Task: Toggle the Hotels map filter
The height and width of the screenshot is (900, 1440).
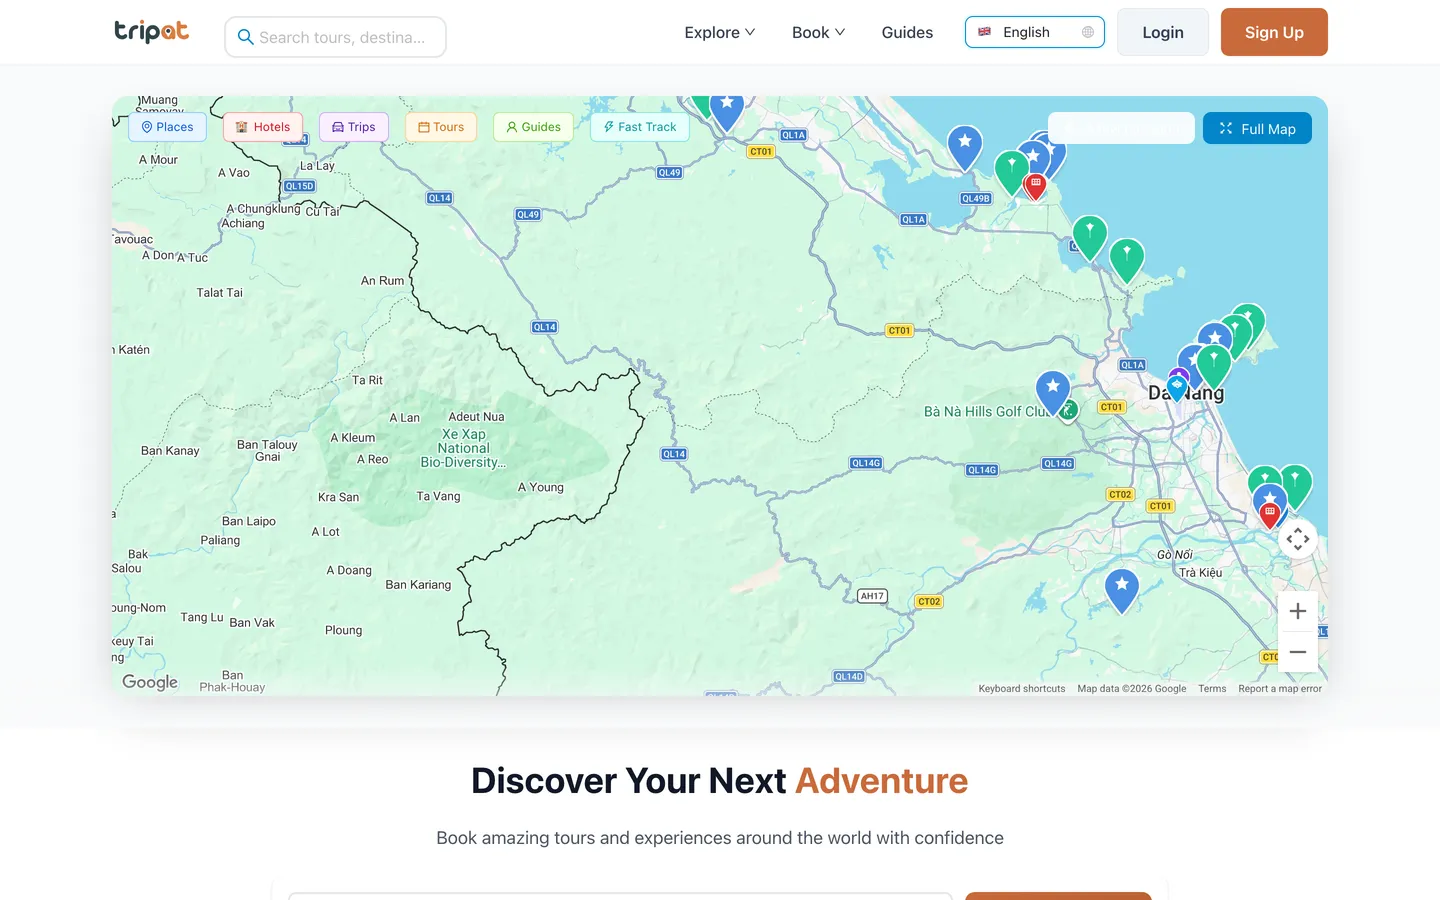Action: (263, 127)
